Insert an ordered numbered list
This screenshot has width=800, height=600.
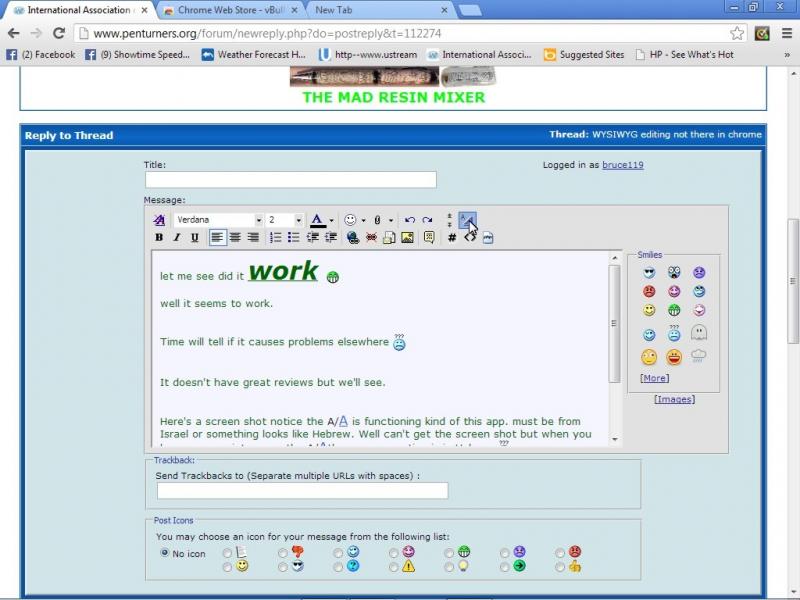pos(276,238)
